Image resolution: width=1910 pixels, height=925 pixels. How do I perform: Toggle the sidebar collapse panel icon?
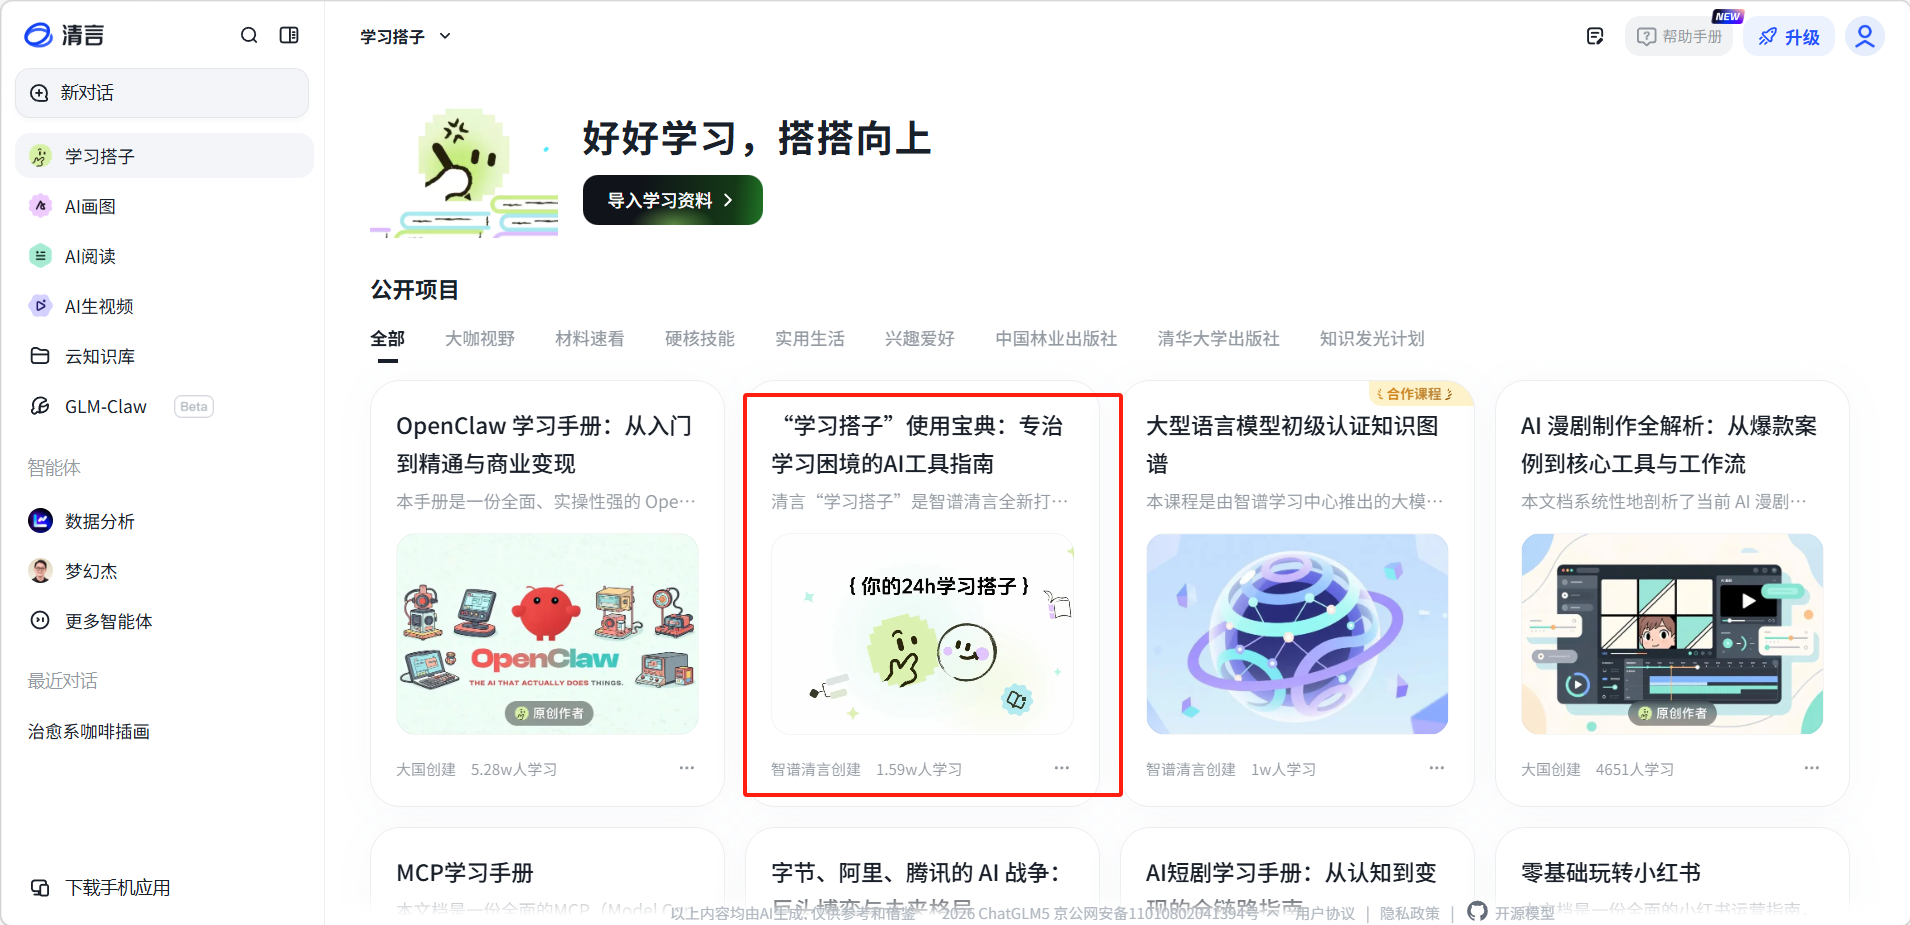click(x=289, y=35)
